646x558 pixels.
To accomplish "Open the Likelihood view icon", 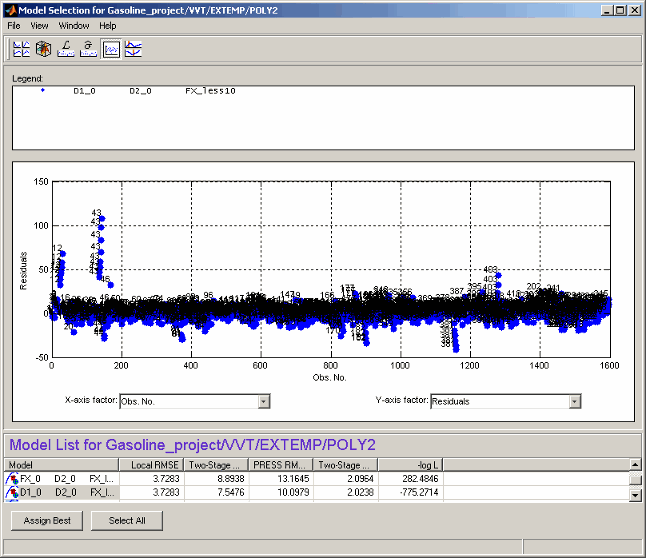I will click(66, 48).
